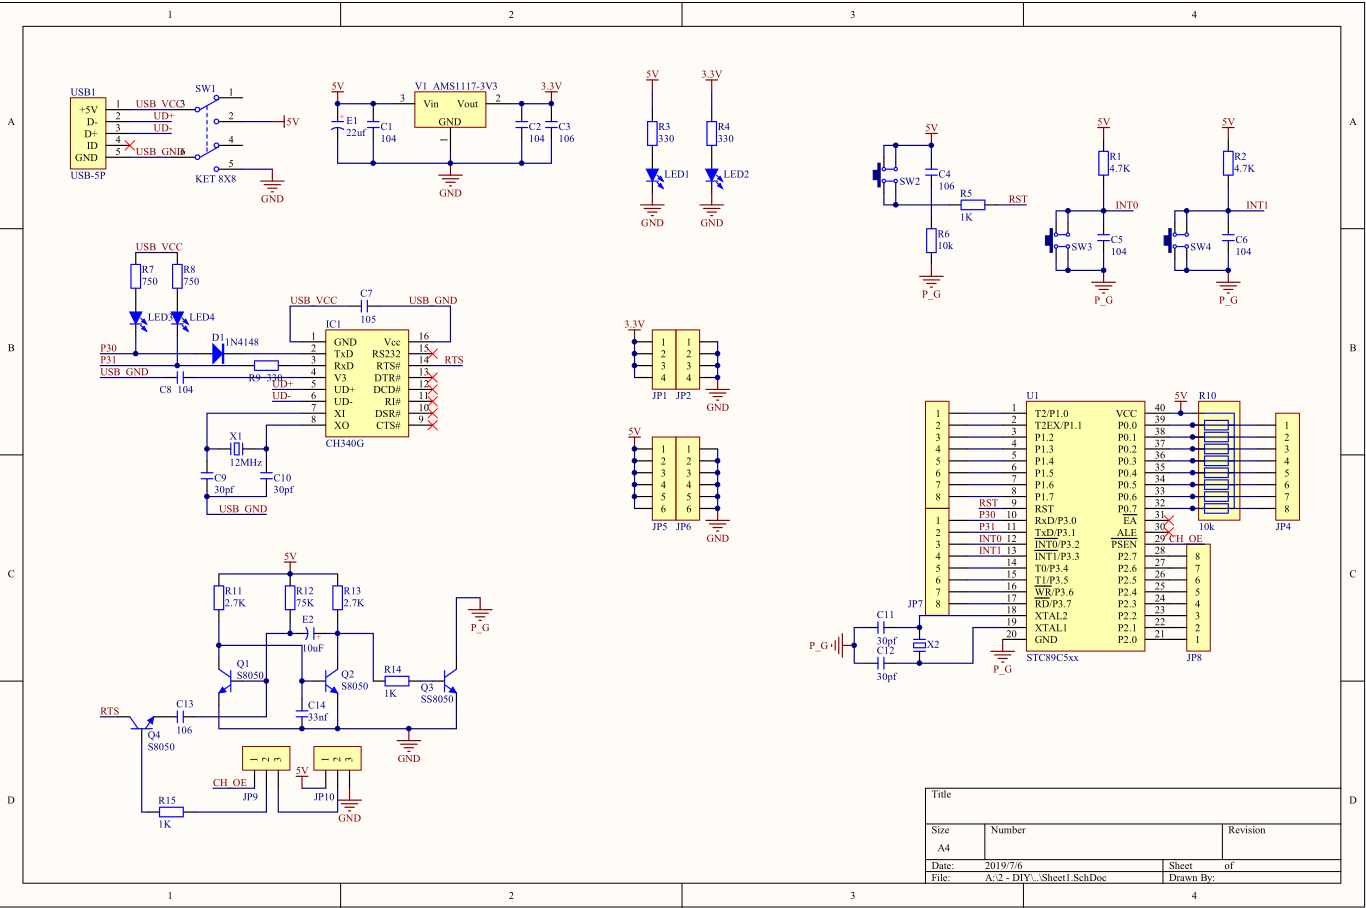
Task: Click the X2 crystal near XTAL pins
Action: click(921, 646)
